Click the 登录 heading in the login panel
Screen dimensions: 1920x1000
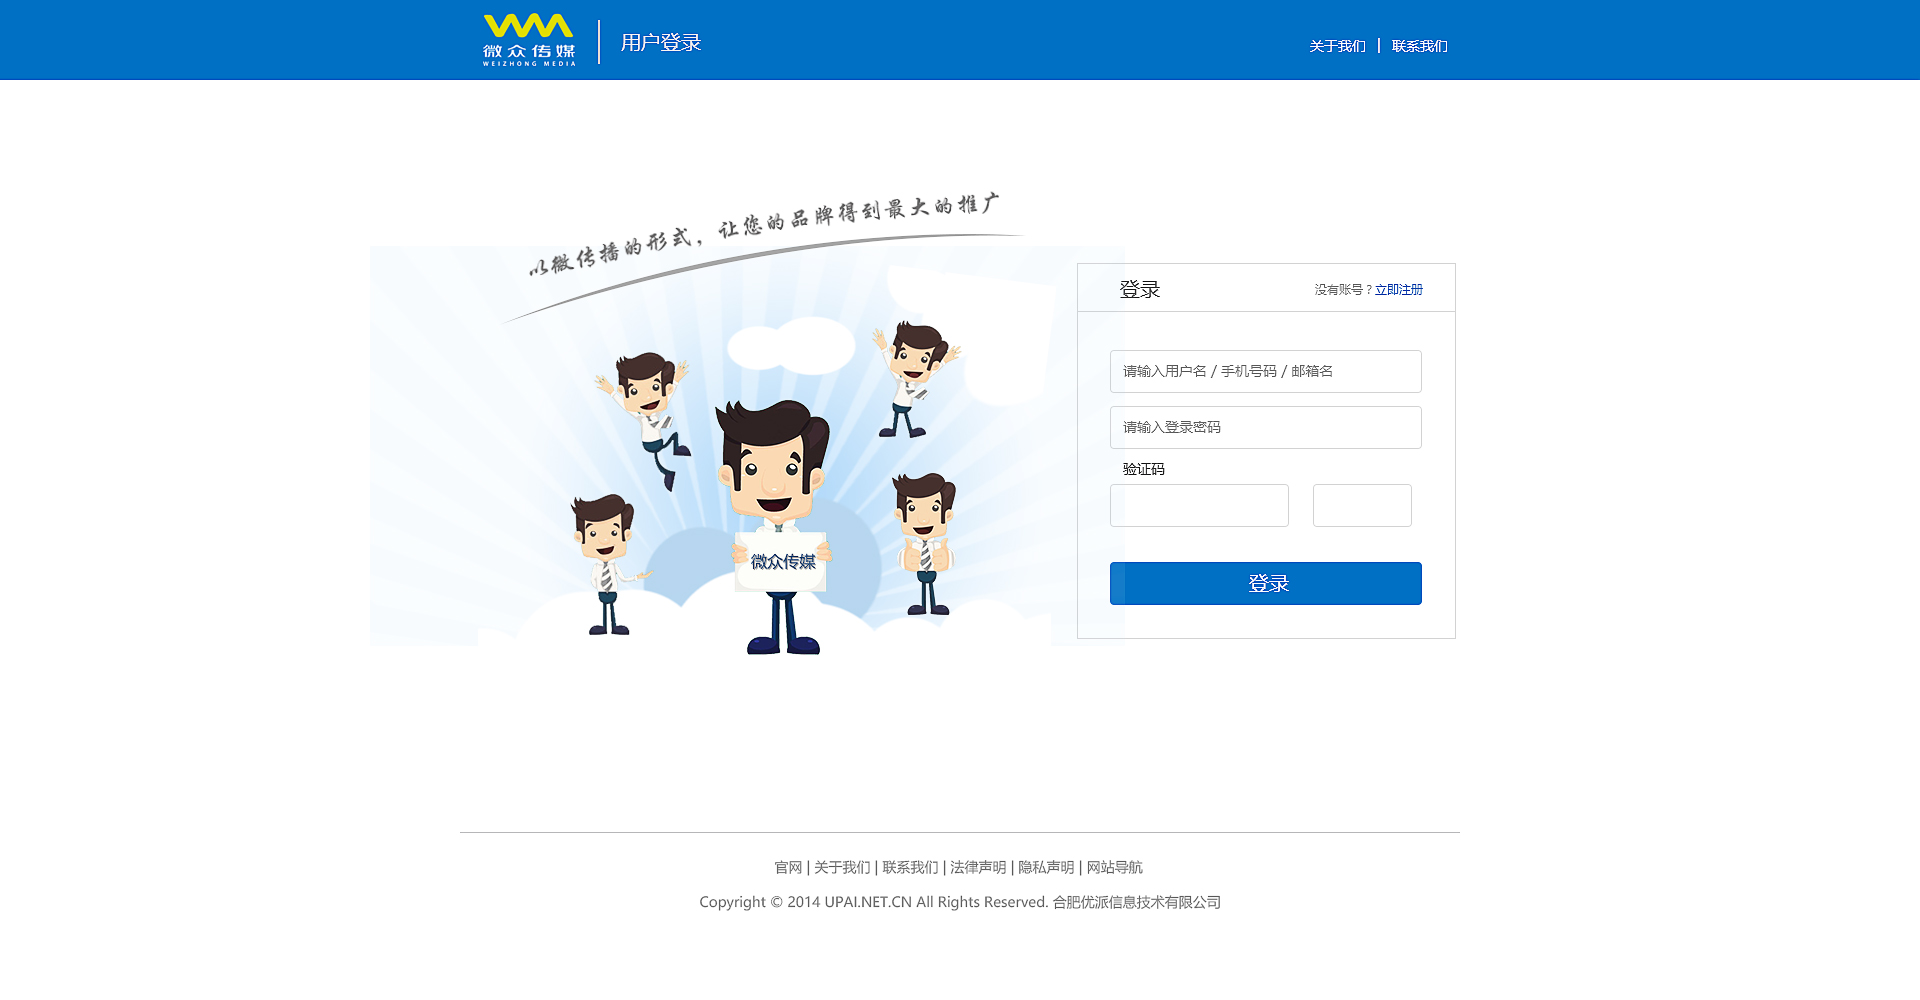(1140, 290)
